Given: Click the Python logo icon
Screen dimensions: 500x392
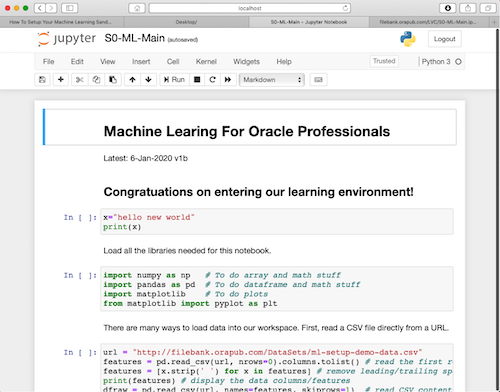Looking at the screenshot, I should tap(408, 39).
